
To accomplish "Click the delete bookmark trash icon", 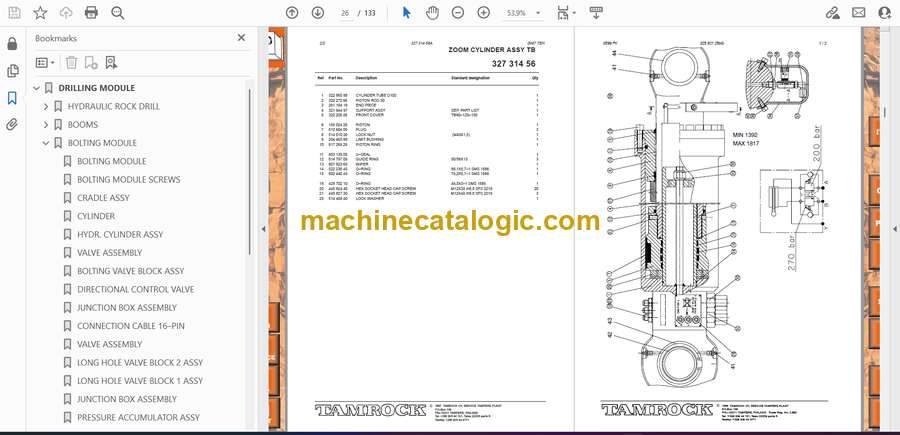I will 71,63.
